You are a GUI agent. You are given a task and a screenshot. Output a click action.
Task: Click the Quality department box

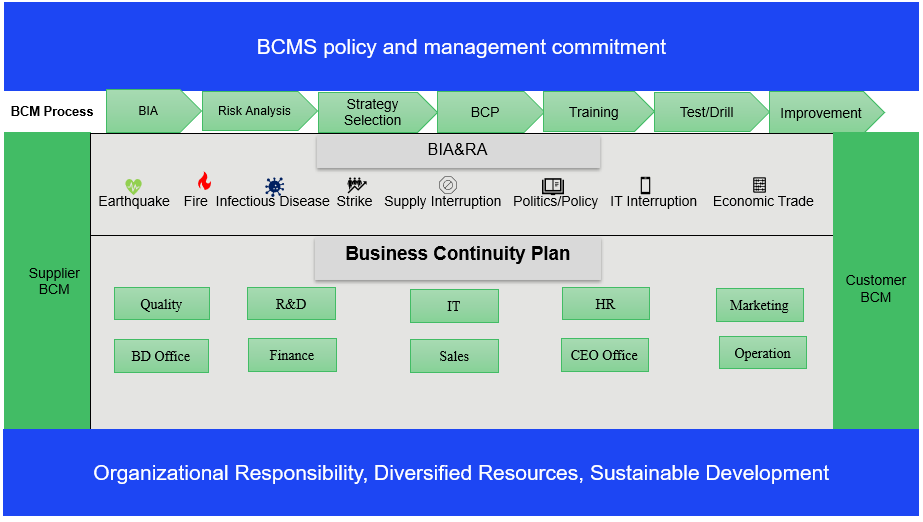161,304
